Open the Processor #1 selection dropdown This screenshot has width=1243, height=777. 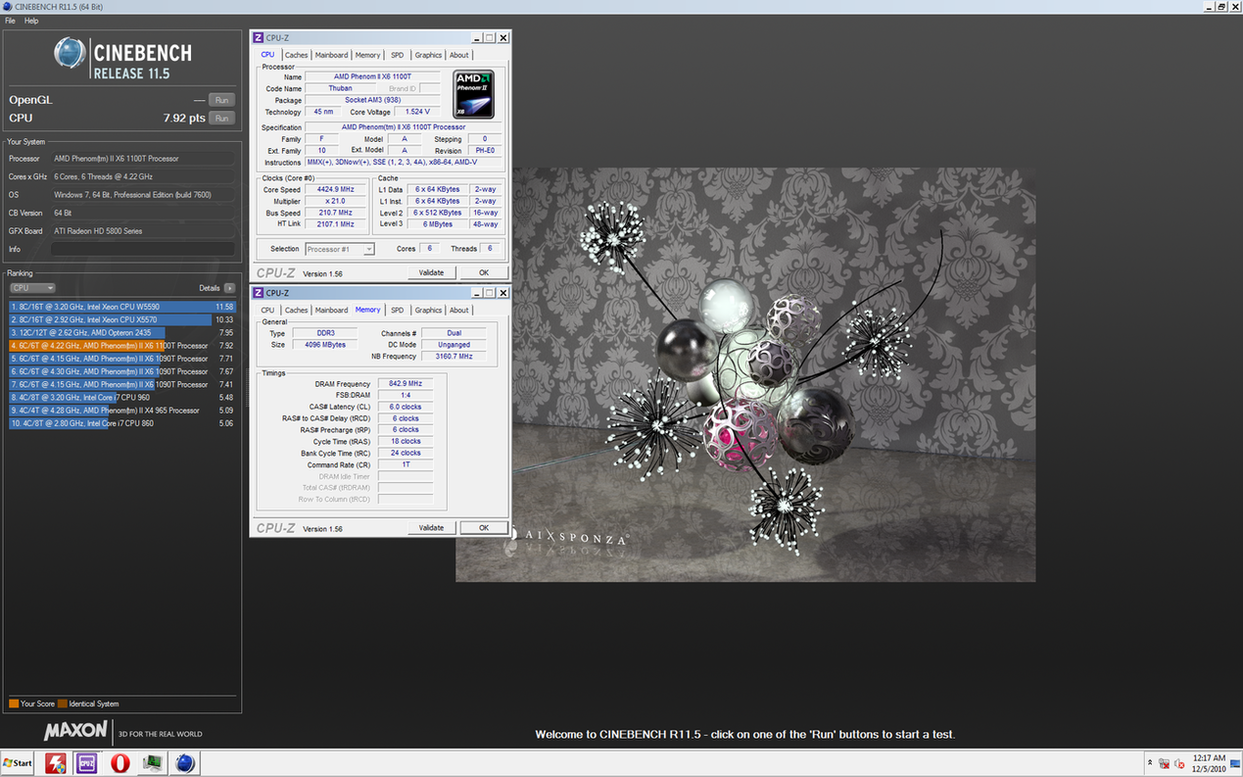pos(340,249)
